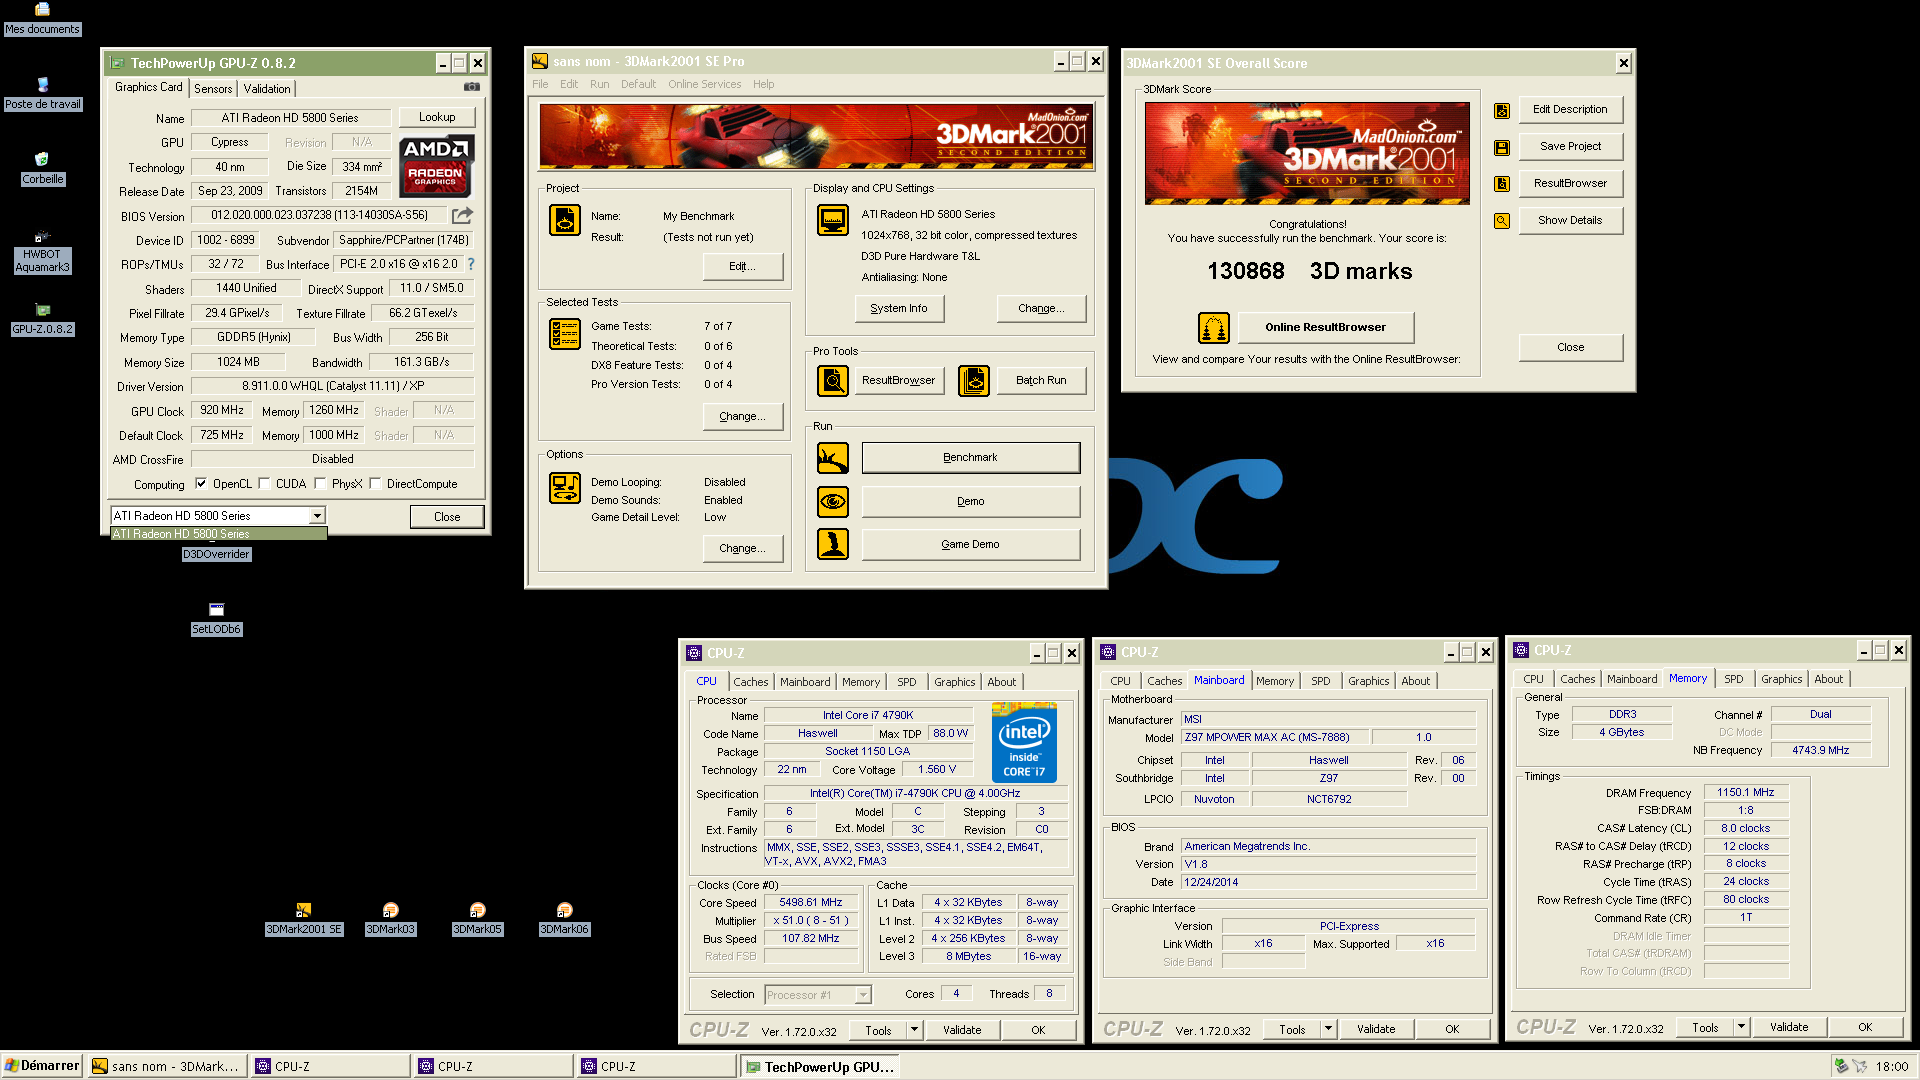This screenshot has height=1080, width=1920.
Task: Click the Game Demo button
Action: point(970,544)
